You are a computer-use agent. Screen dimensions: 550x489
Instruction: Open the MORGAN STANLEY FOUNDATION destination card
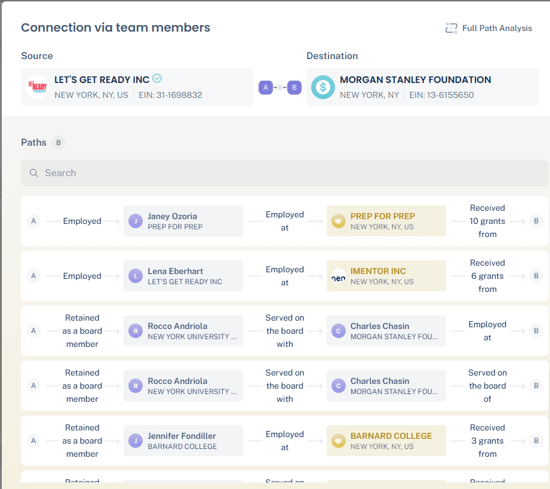click(423, 87)
